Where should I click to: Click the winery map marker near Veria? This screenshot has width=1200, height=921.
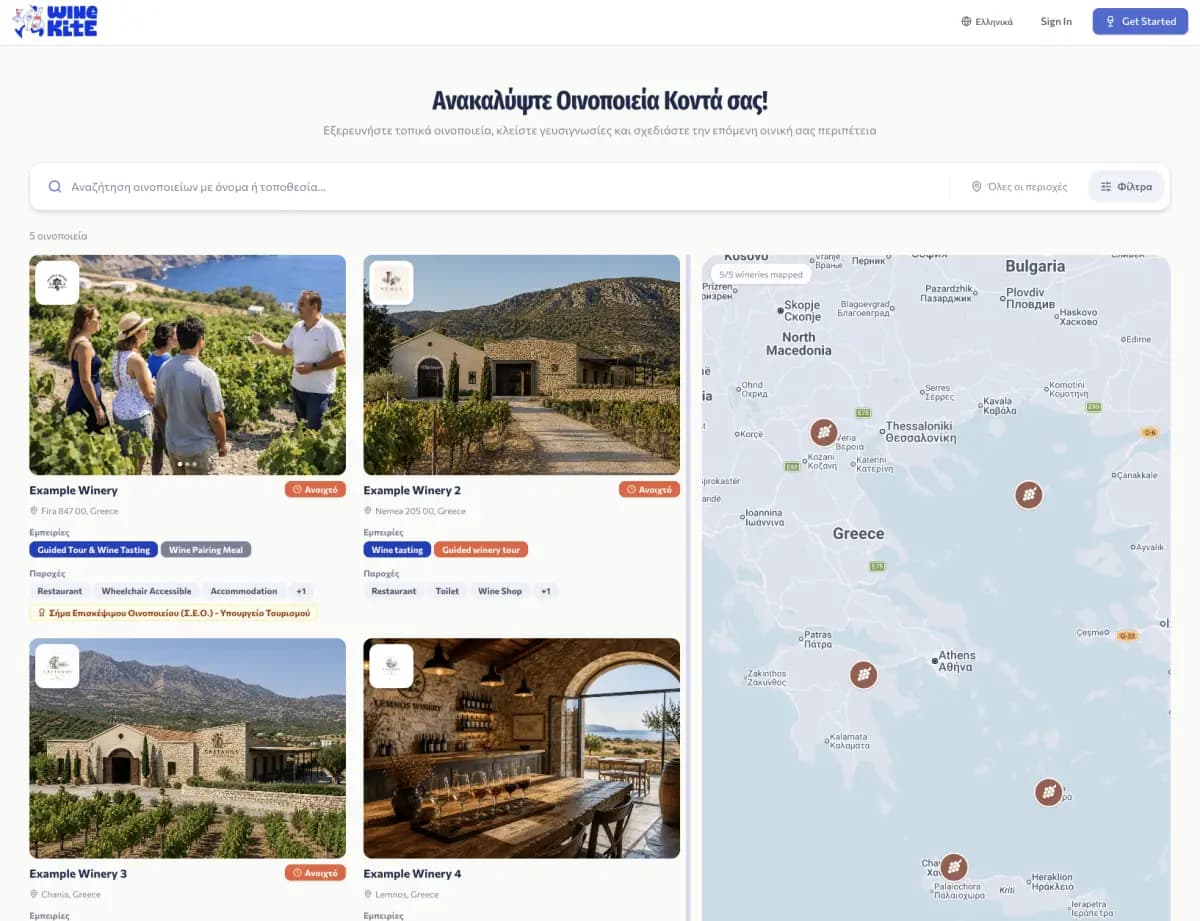pos(823,433)
